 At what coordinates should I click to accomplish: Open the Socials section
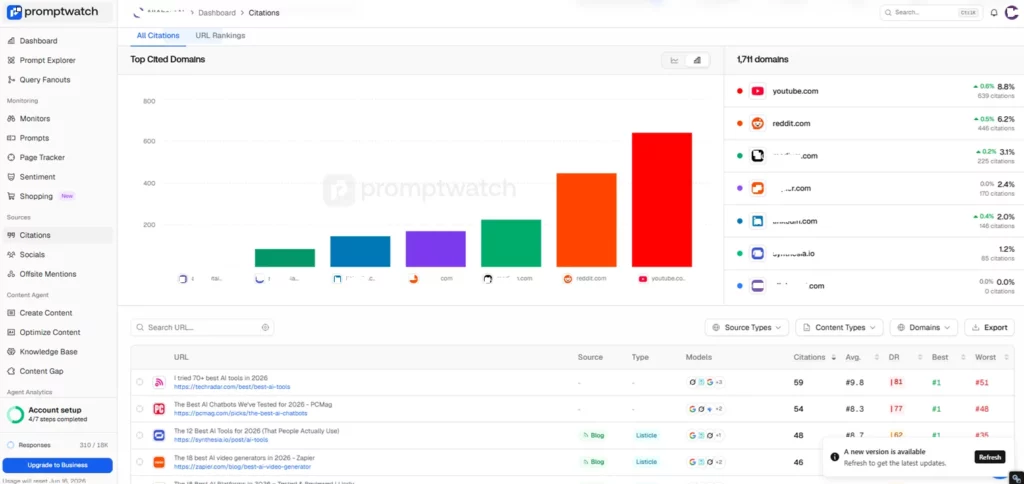[32, 255]
